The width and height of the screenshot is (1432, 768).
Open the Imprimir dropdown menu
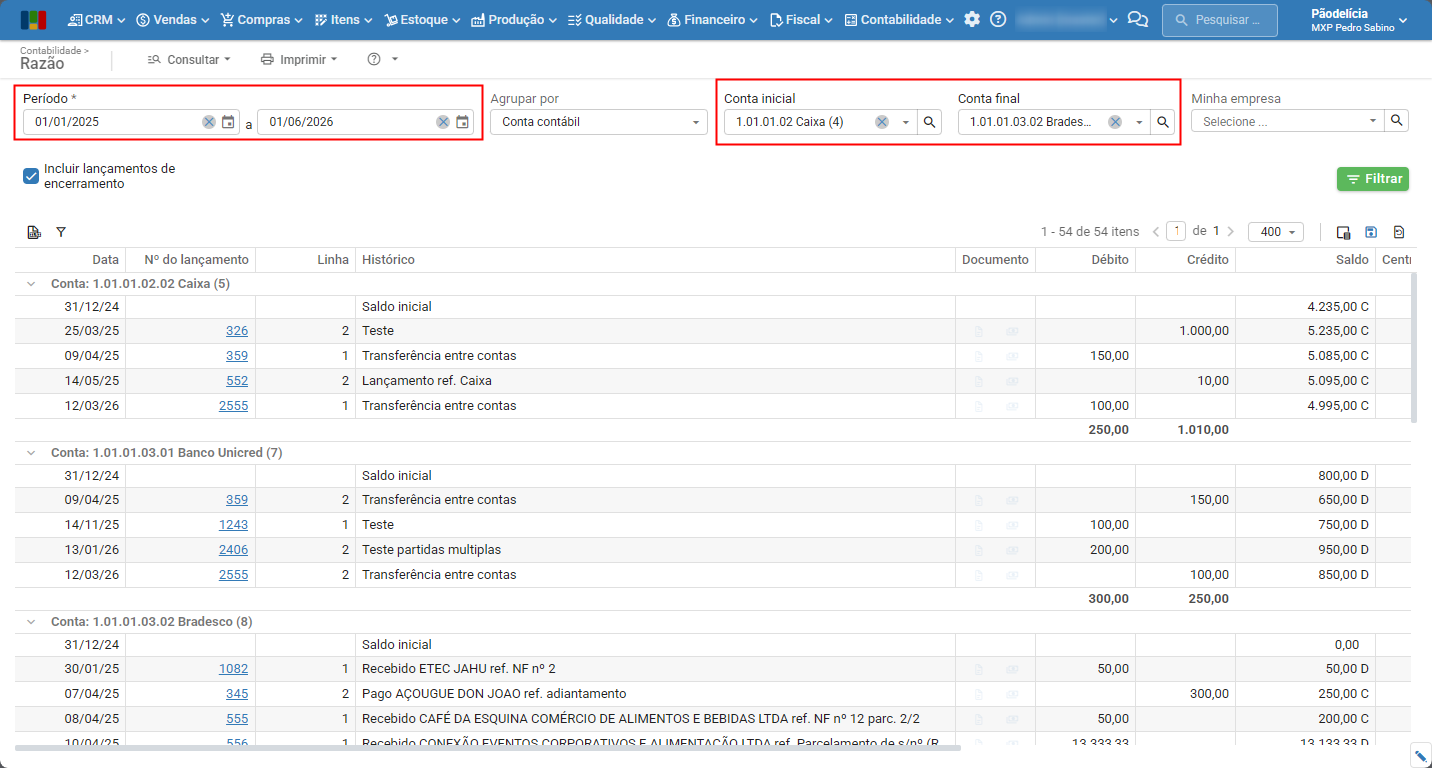pos(299,59)
